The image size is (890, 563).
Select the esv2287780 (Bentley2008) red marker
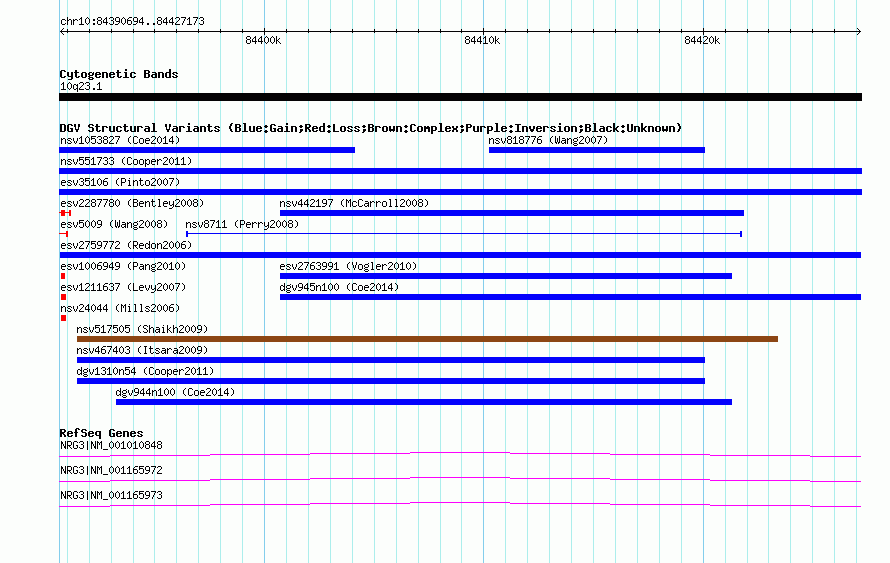(x=65, y=213)
